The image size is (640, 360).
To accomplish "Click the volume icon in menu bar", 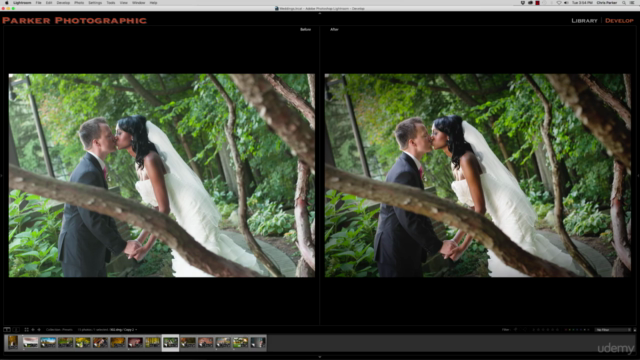I will pos(566,3).
